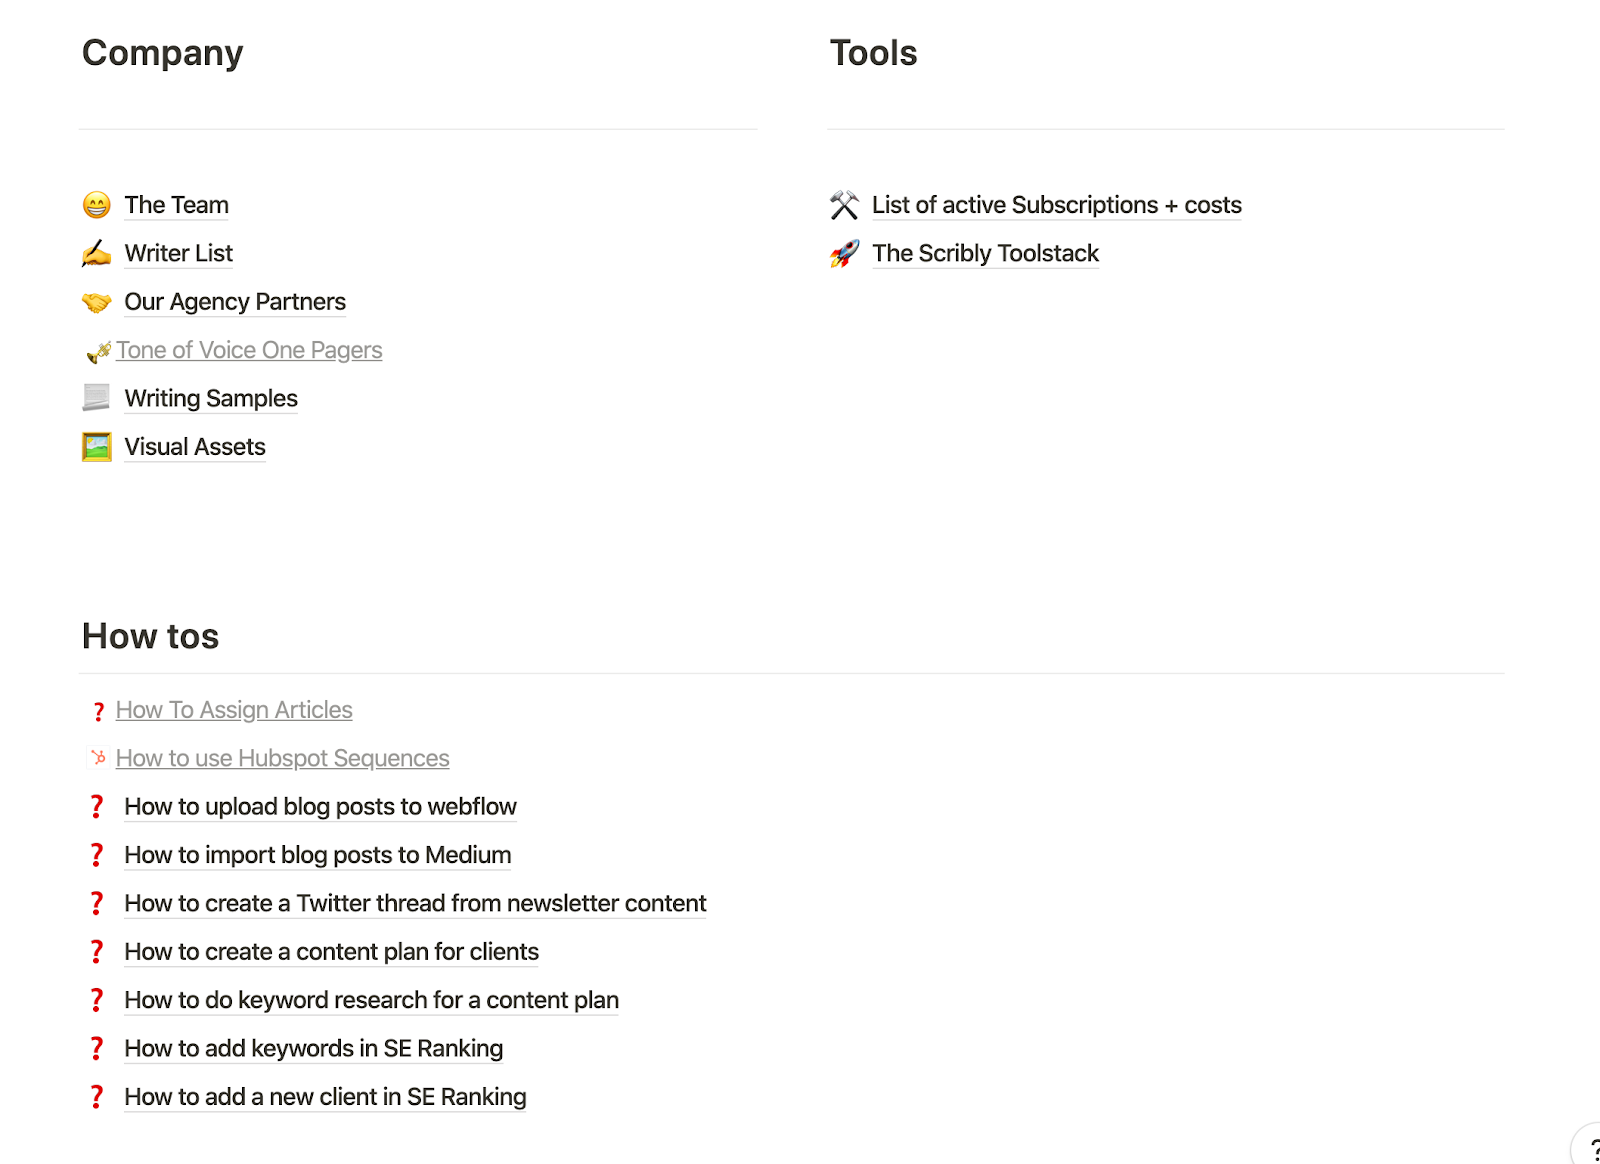Screen dimensions: 1600x1164
Task: Open List of active Subscriptions + costs
Action: (1056, 205)
